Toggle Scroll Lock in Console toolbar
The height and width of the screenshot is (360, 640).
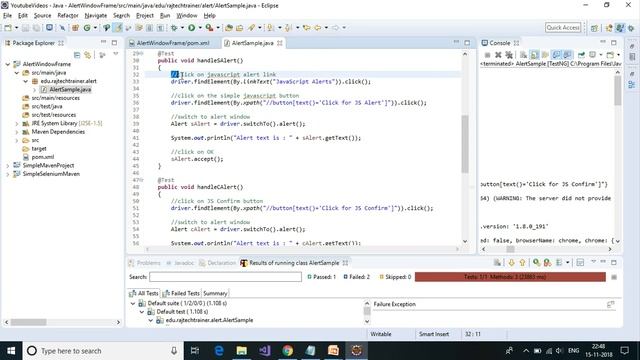(534, 55)
